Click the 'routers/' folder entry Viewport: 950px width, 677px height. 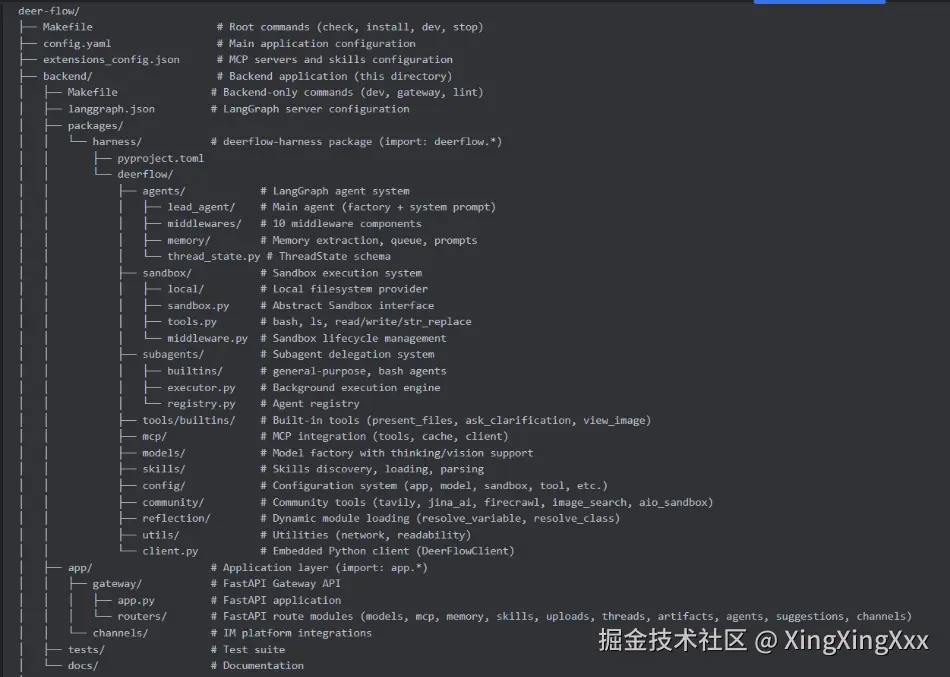click(x=142, y=616)
